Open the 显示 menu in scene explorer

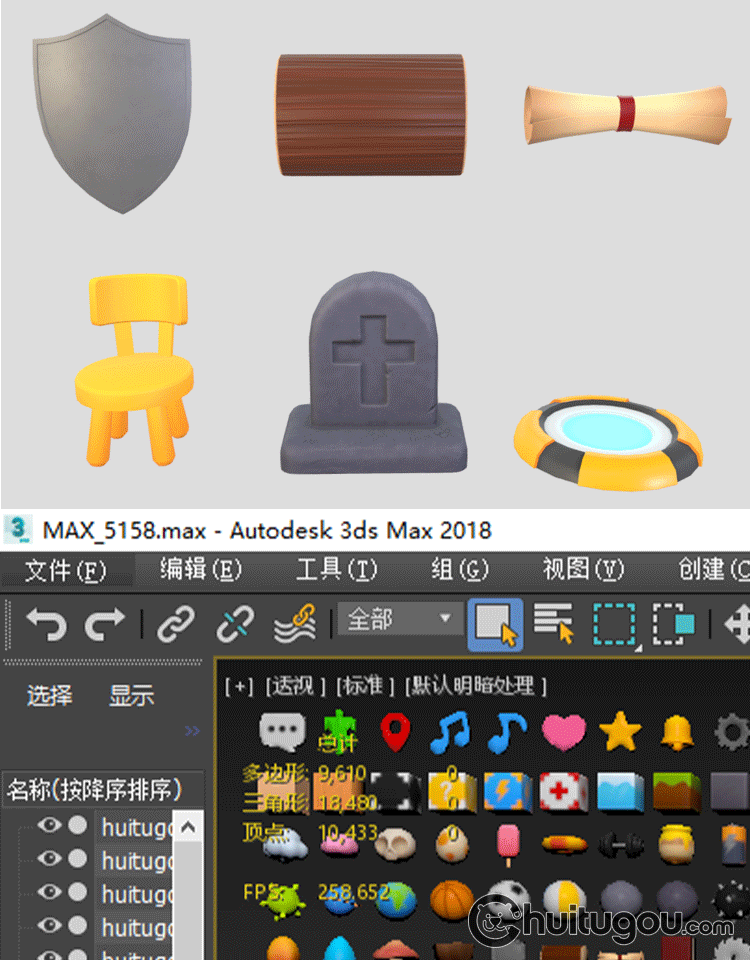[132, 696]
